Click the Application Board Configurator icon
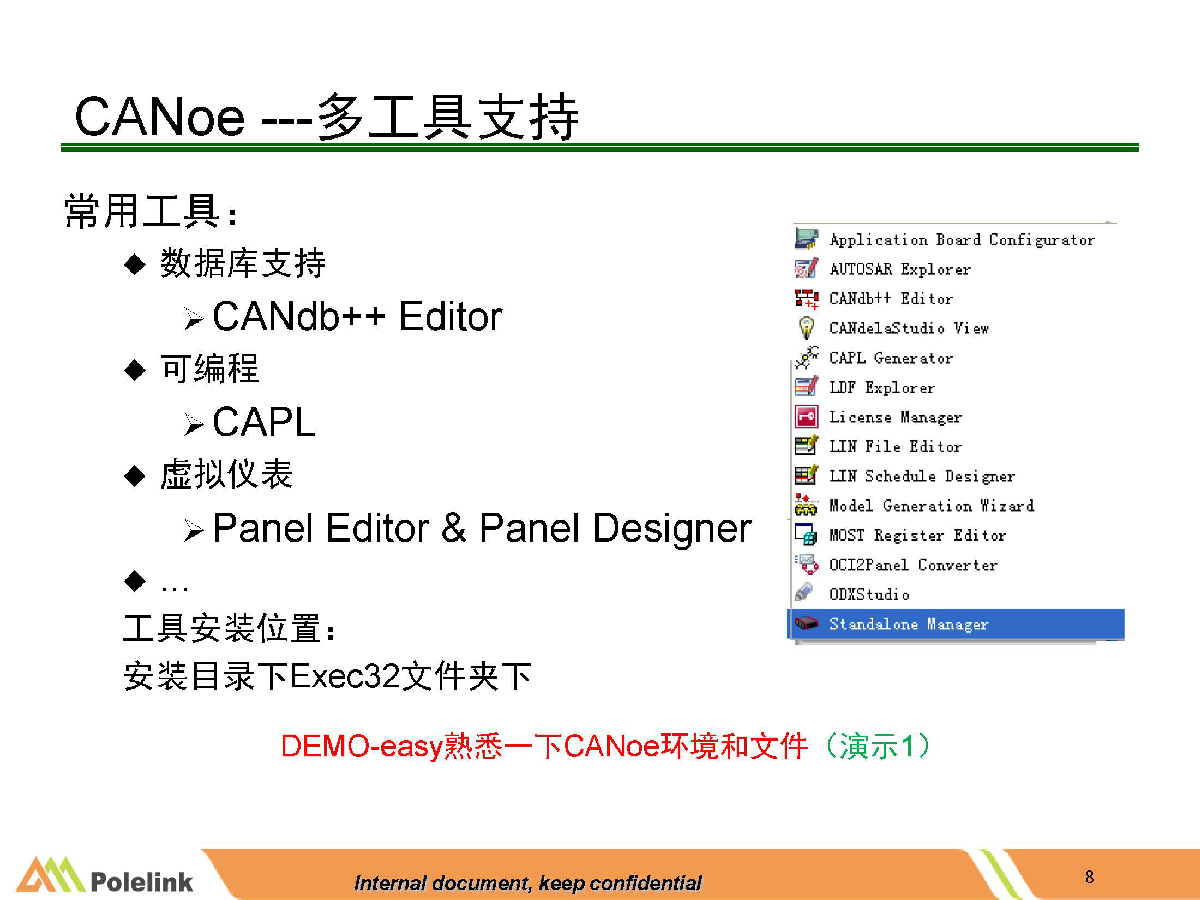1200x900 pixels. (x=806, y=239)
